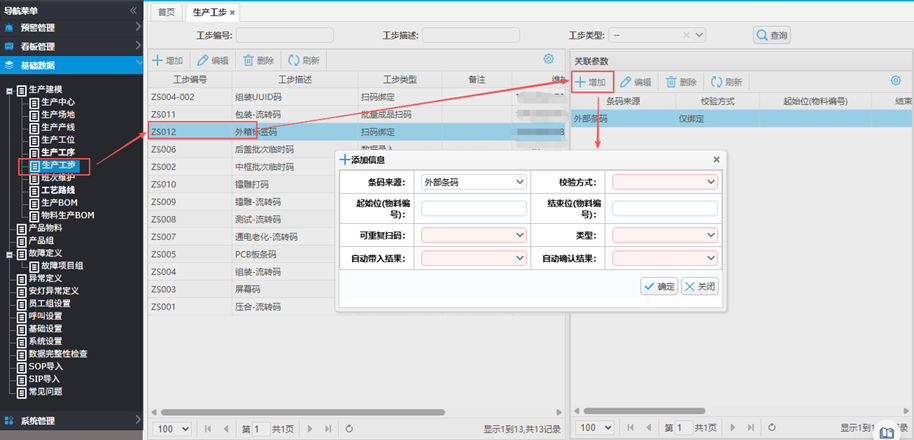The width and height of the screenshot is (914, 440).
Task: Select 生产工序 in the tree
Action: click(x=58, y=152)
